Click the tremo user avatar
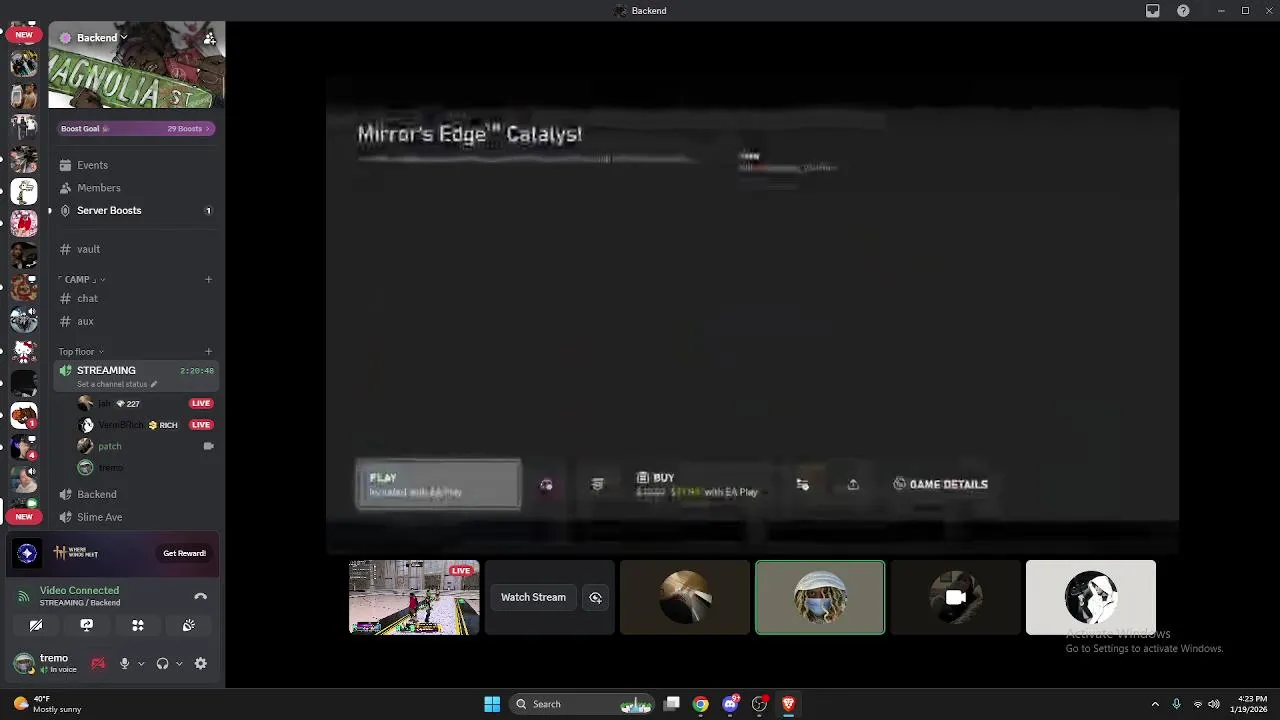 (x=23, y=663)
